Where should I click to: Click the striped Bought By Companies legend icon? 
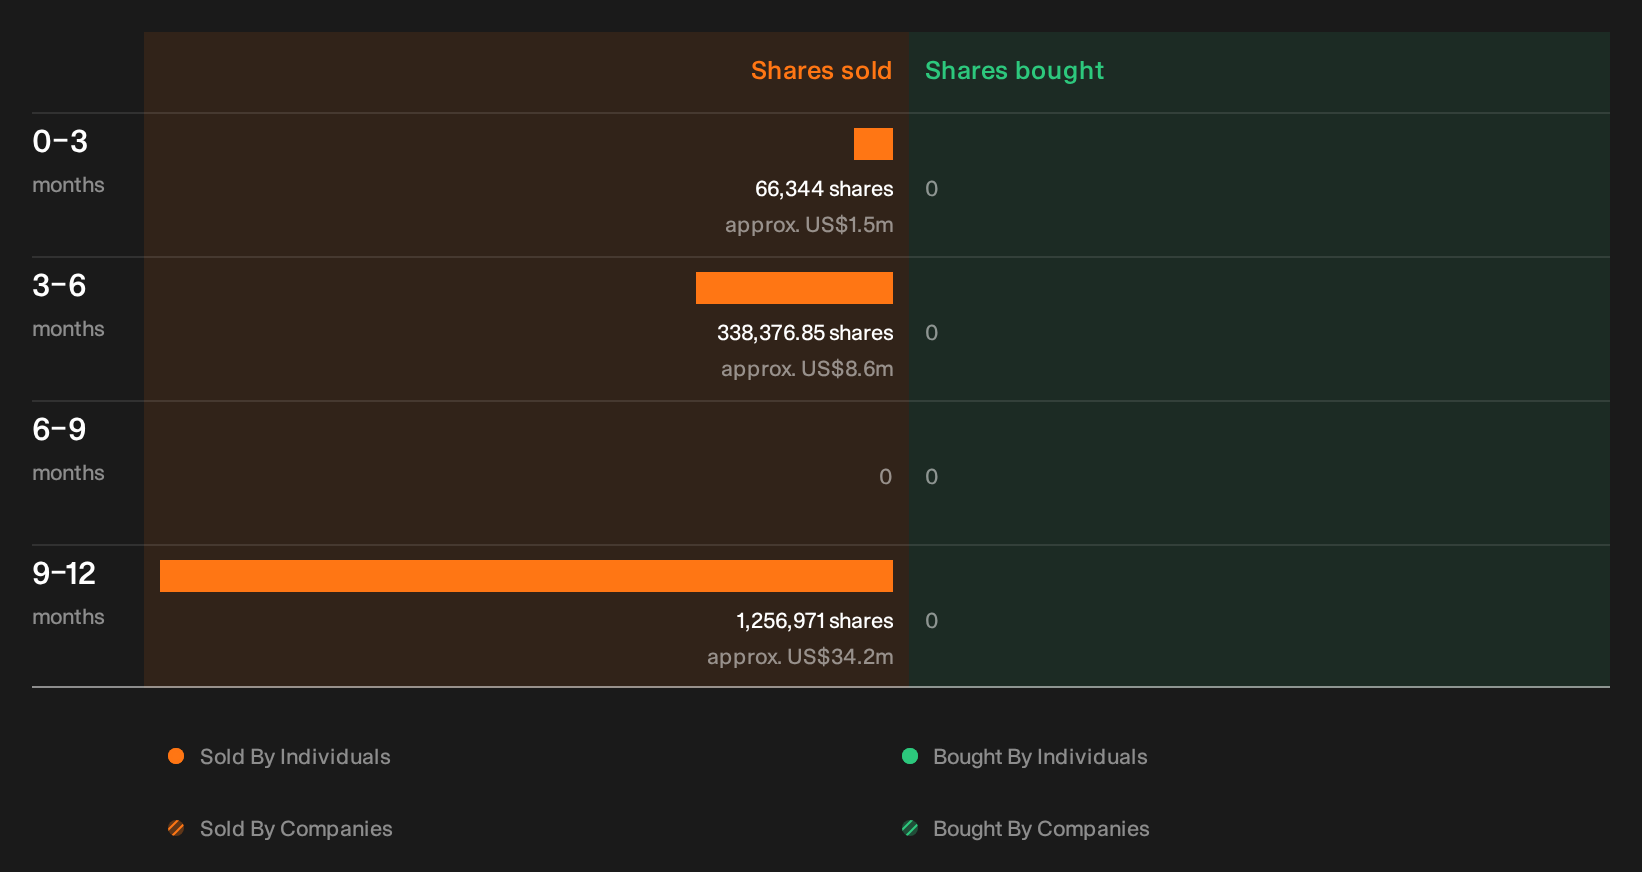click(x=910, y=828)
